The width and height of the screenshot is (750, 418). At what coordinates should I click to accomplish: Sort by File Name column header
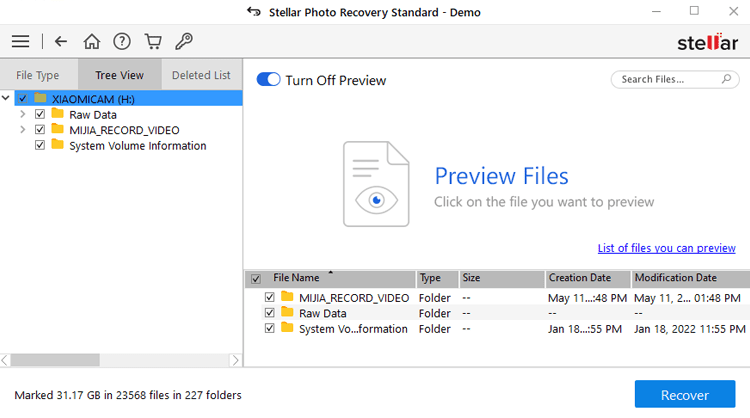[x=330, y=278]
